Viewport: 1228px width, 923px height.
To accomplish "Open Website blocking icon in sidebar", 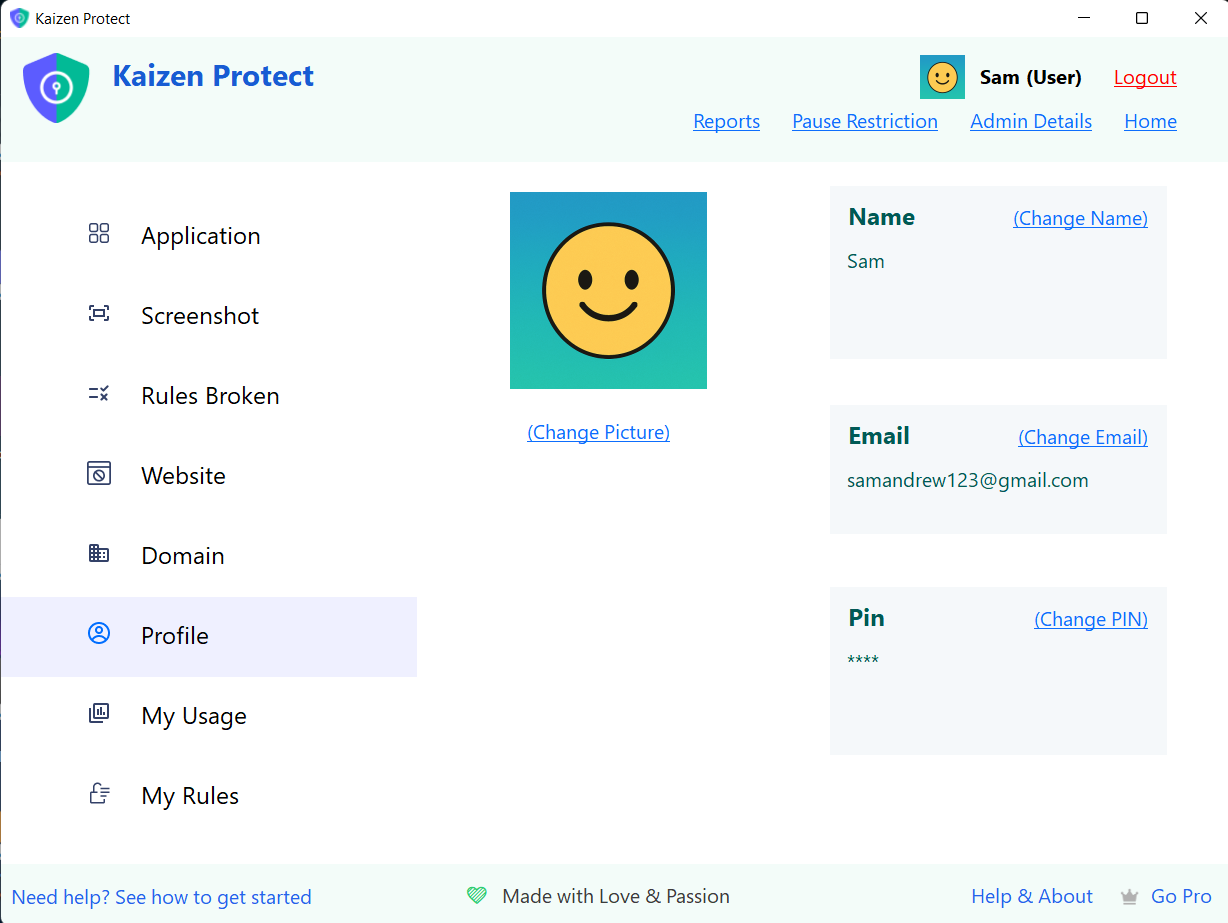I will 99,474.
